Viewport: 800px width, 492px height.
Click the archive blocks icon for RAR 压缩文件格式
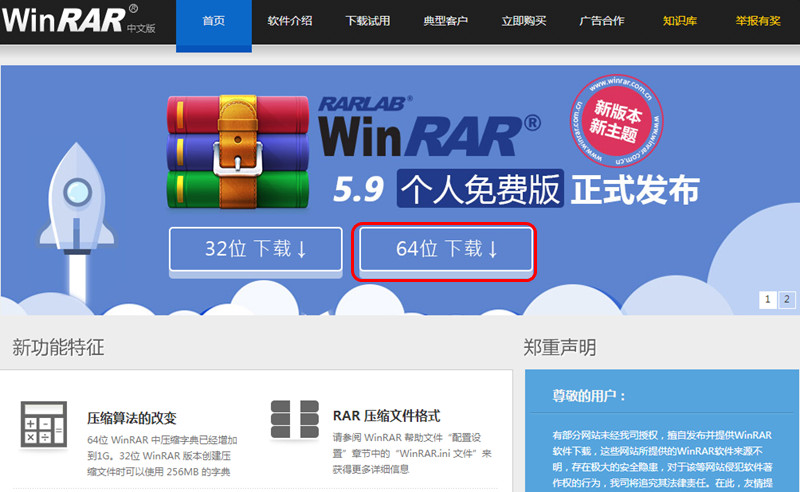[295, 419]
